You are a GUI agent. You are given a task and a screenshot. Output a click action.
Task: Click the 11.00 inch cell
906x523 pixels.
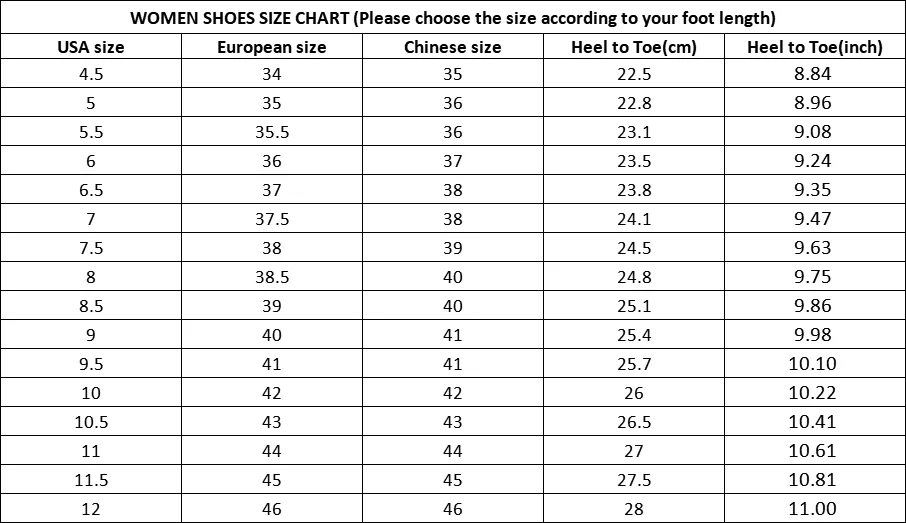click(x=815, y=509)
